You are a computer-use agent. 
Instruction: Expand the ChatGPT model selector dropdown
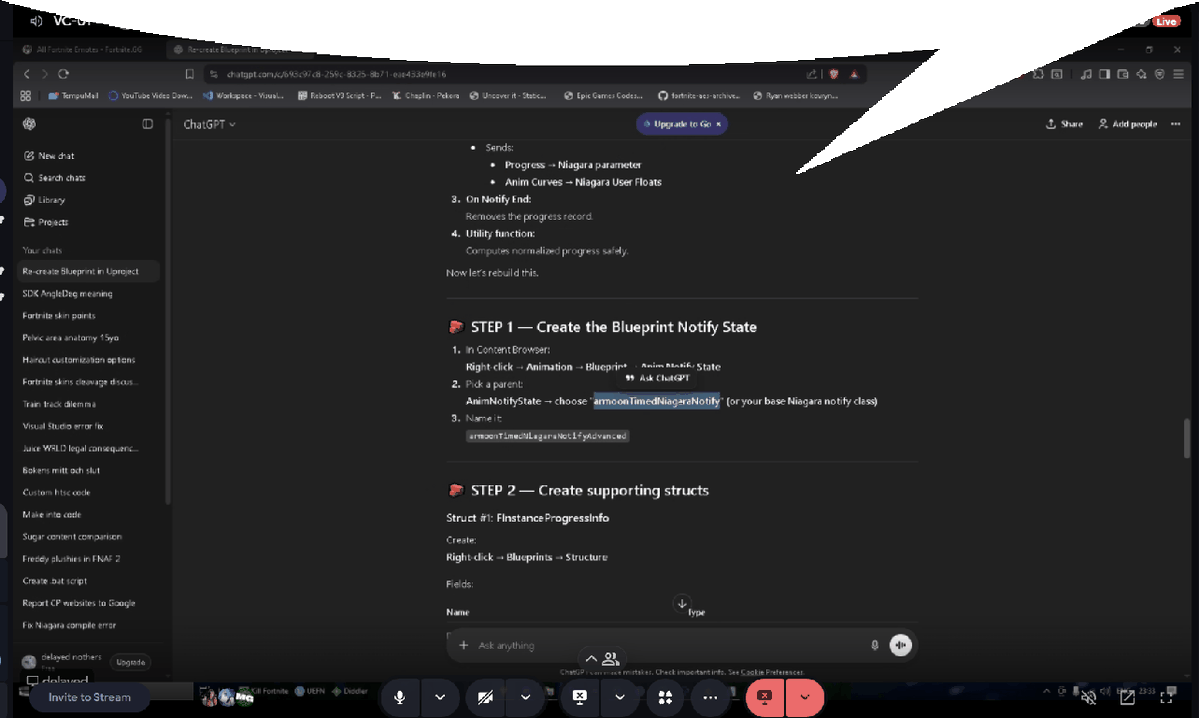(x=209, y=124)
